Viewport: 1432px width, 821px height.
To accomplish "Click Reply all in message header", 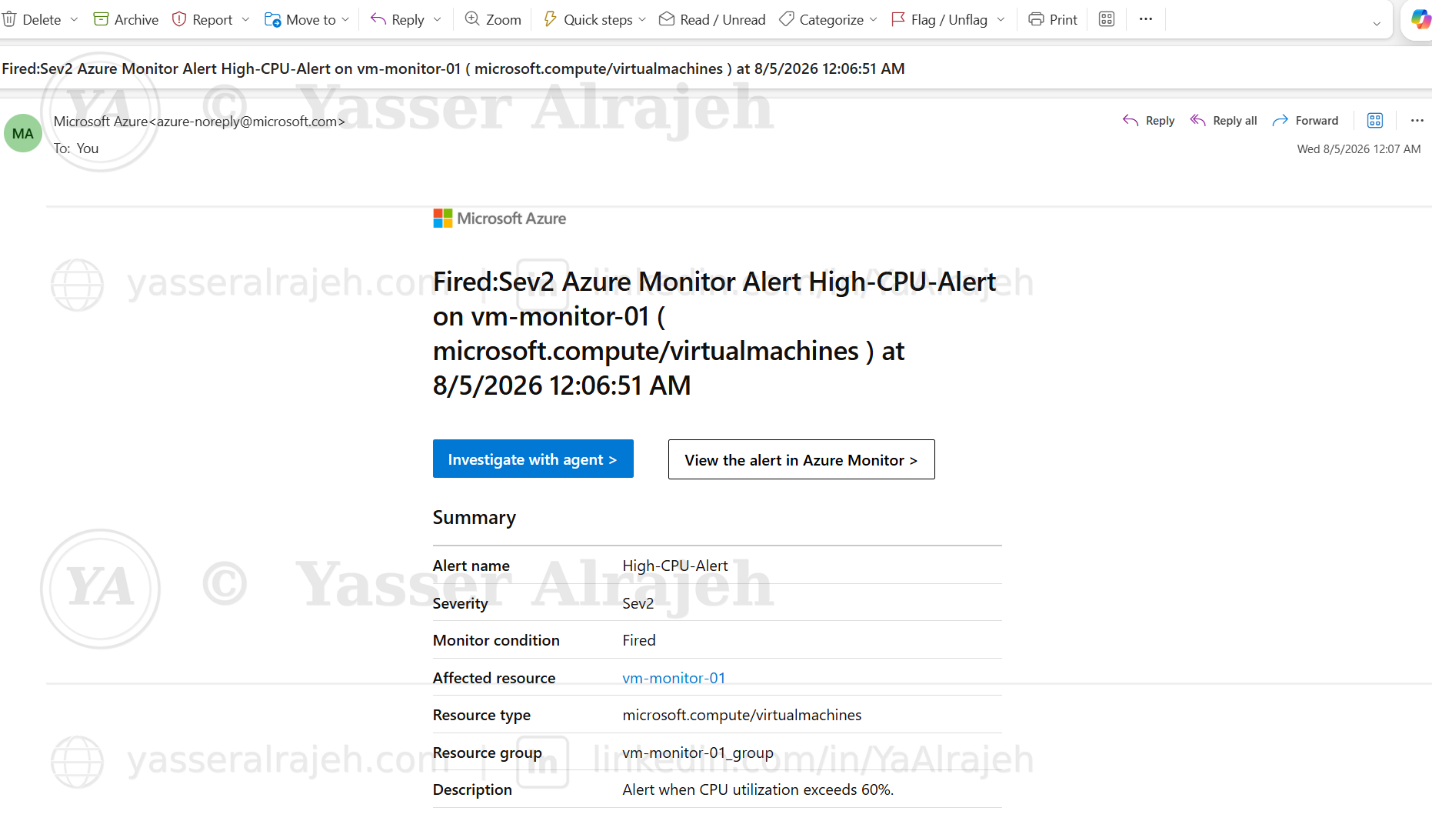I will click(x=1223, y=120).
